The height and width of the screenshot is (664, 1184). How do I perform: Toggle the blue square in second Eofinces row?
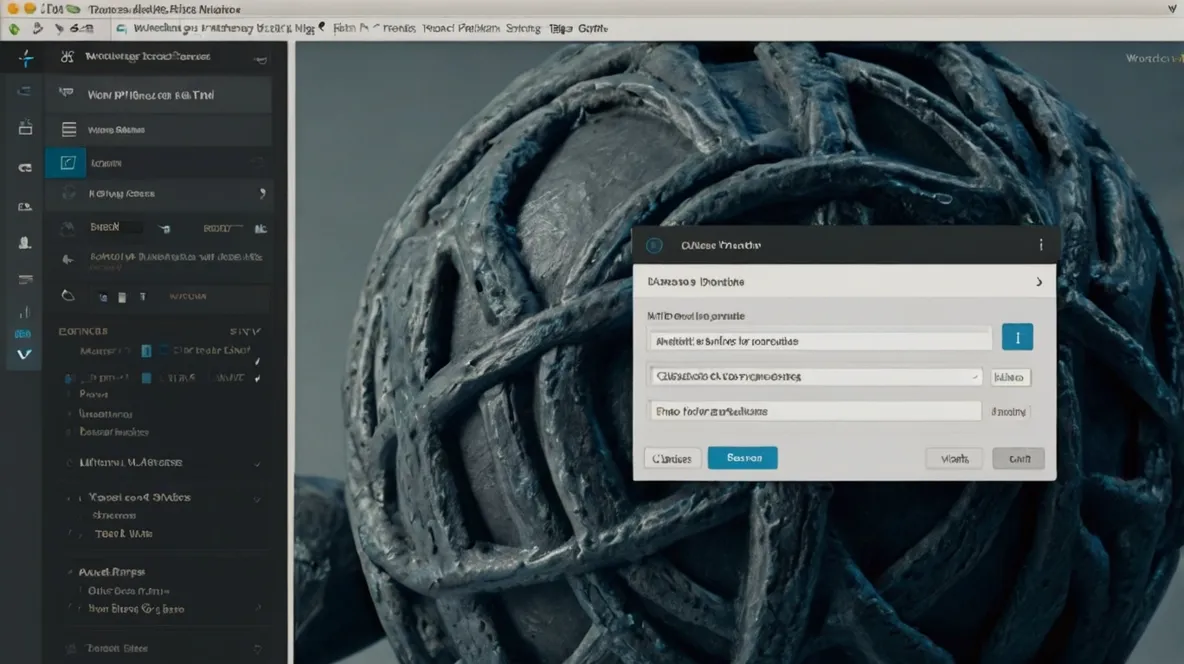(146, 378)
